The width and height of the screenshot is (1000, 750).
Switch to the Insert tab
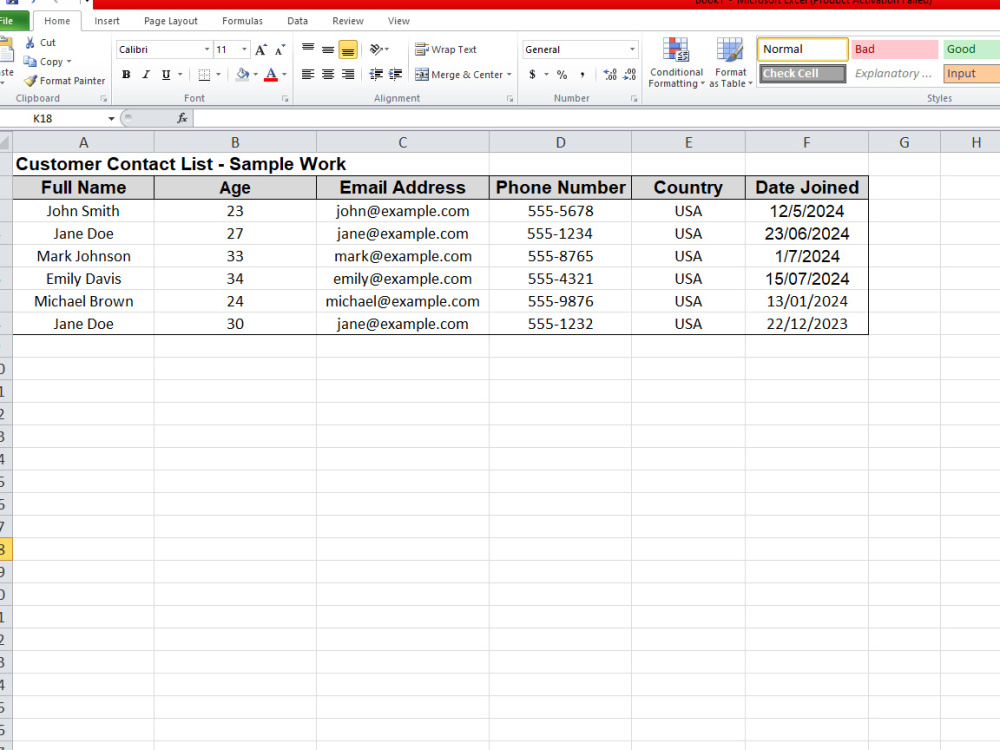(x=107, y=21)
